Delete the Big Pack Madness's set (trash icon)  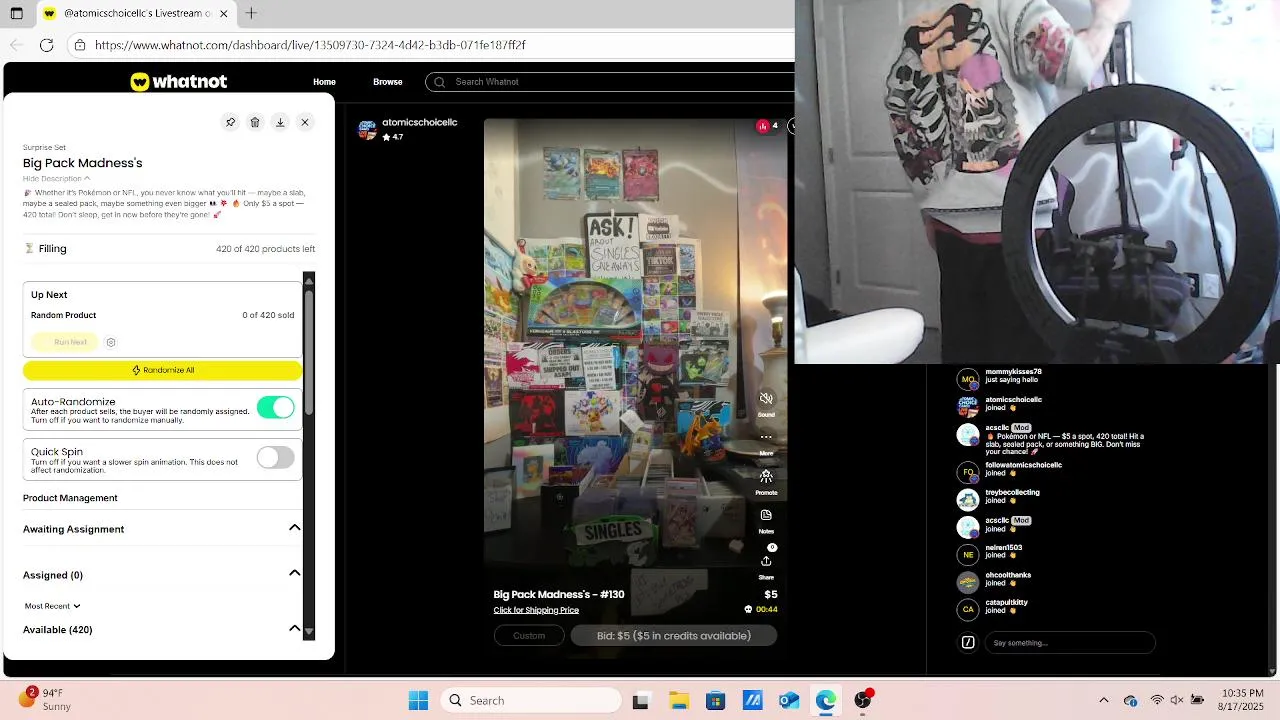255,122
